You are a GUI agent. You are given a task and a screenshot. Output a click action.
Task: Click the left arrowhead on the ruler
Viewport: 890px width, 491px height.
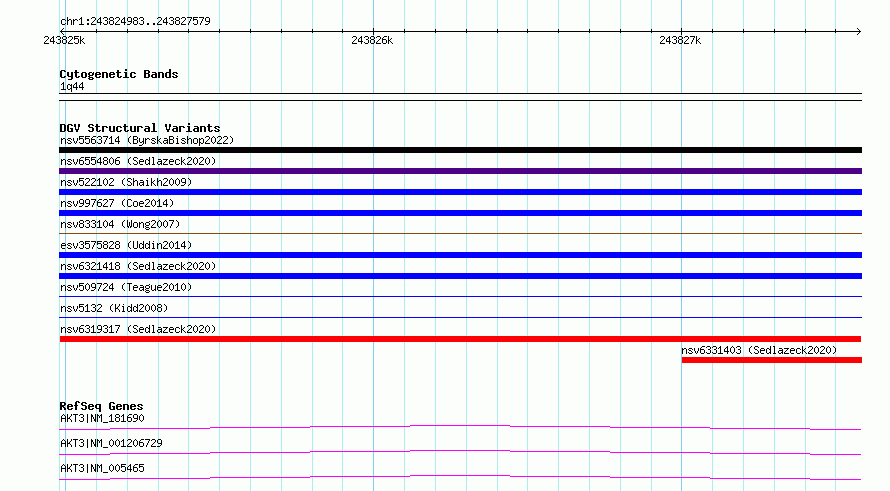pos(62,31)
